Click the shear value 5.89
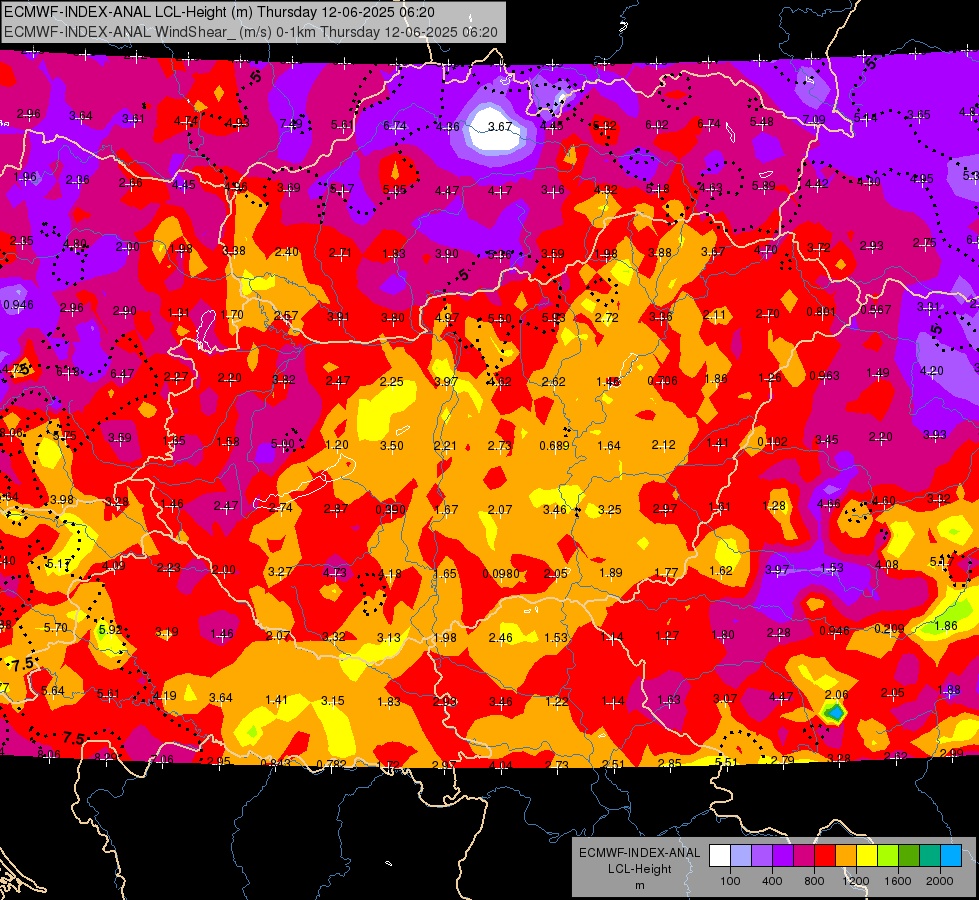The width and height of the screenshot is (979, 900). (x=763, y=185)
